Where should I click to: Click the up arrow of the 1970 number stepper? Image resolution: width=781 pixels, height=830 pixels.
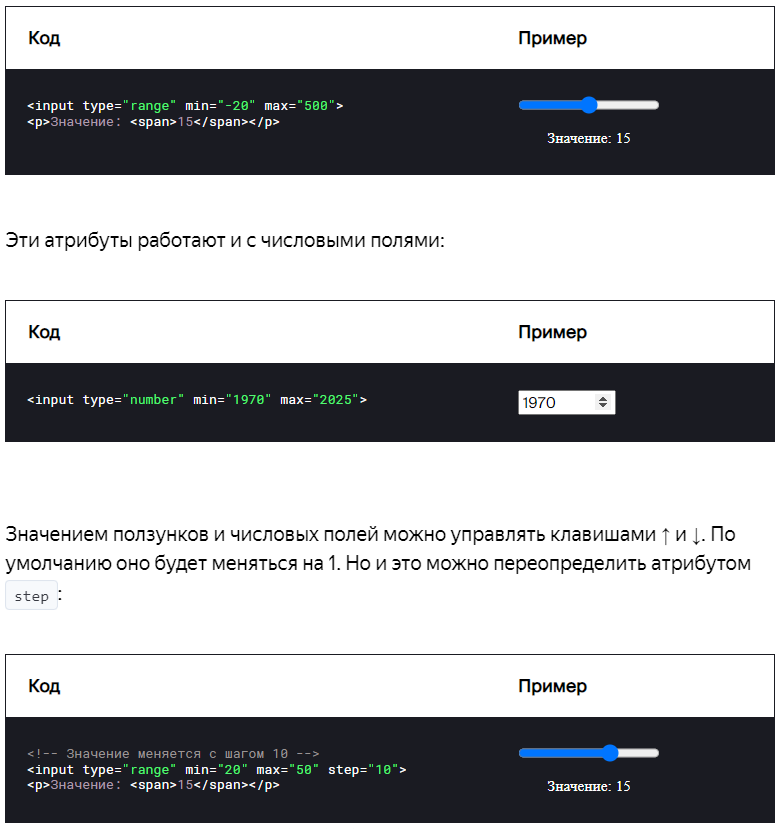pyautogui.click(x=603, y=399)
